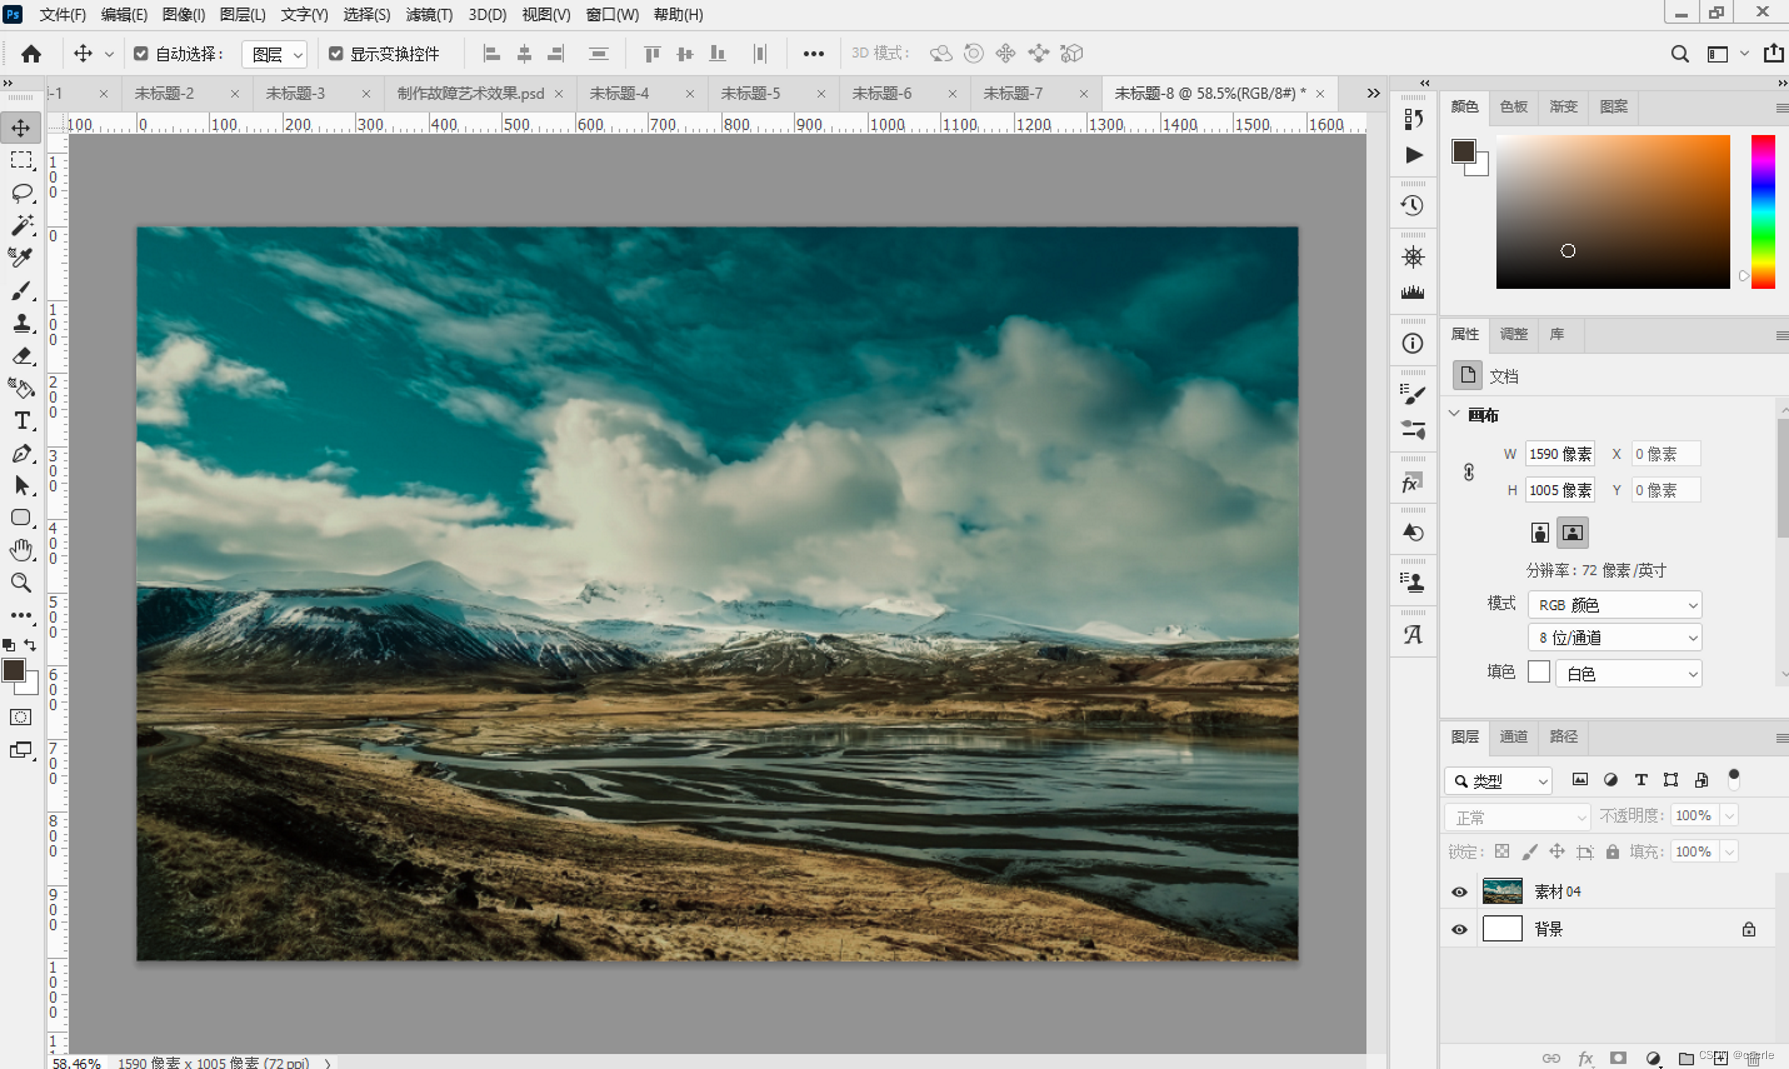Open the blend mode 正常 dropdown
Screen dimensions: 1789x1069
point(1517,818)
